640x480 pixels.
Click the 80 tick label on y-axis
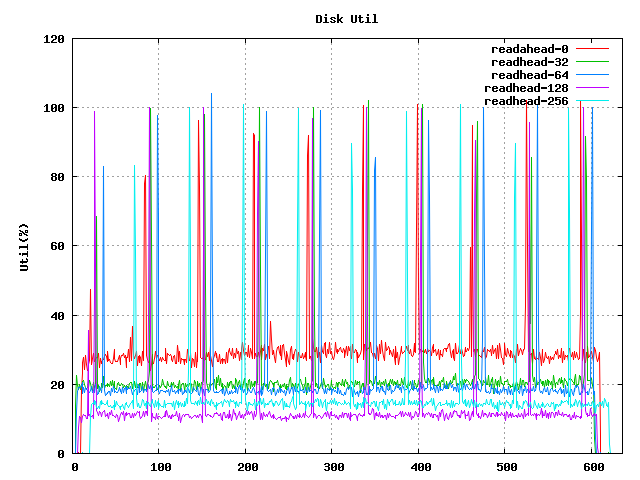click(58, 177)
